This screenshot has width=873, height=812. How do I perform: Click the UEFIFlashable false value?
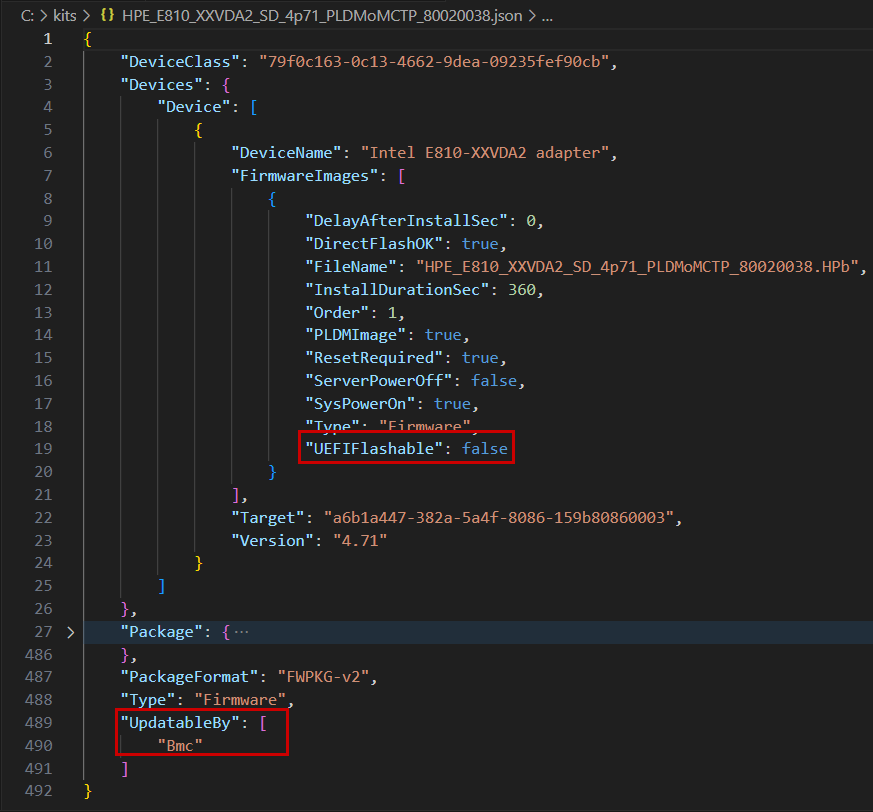(484, 449)
